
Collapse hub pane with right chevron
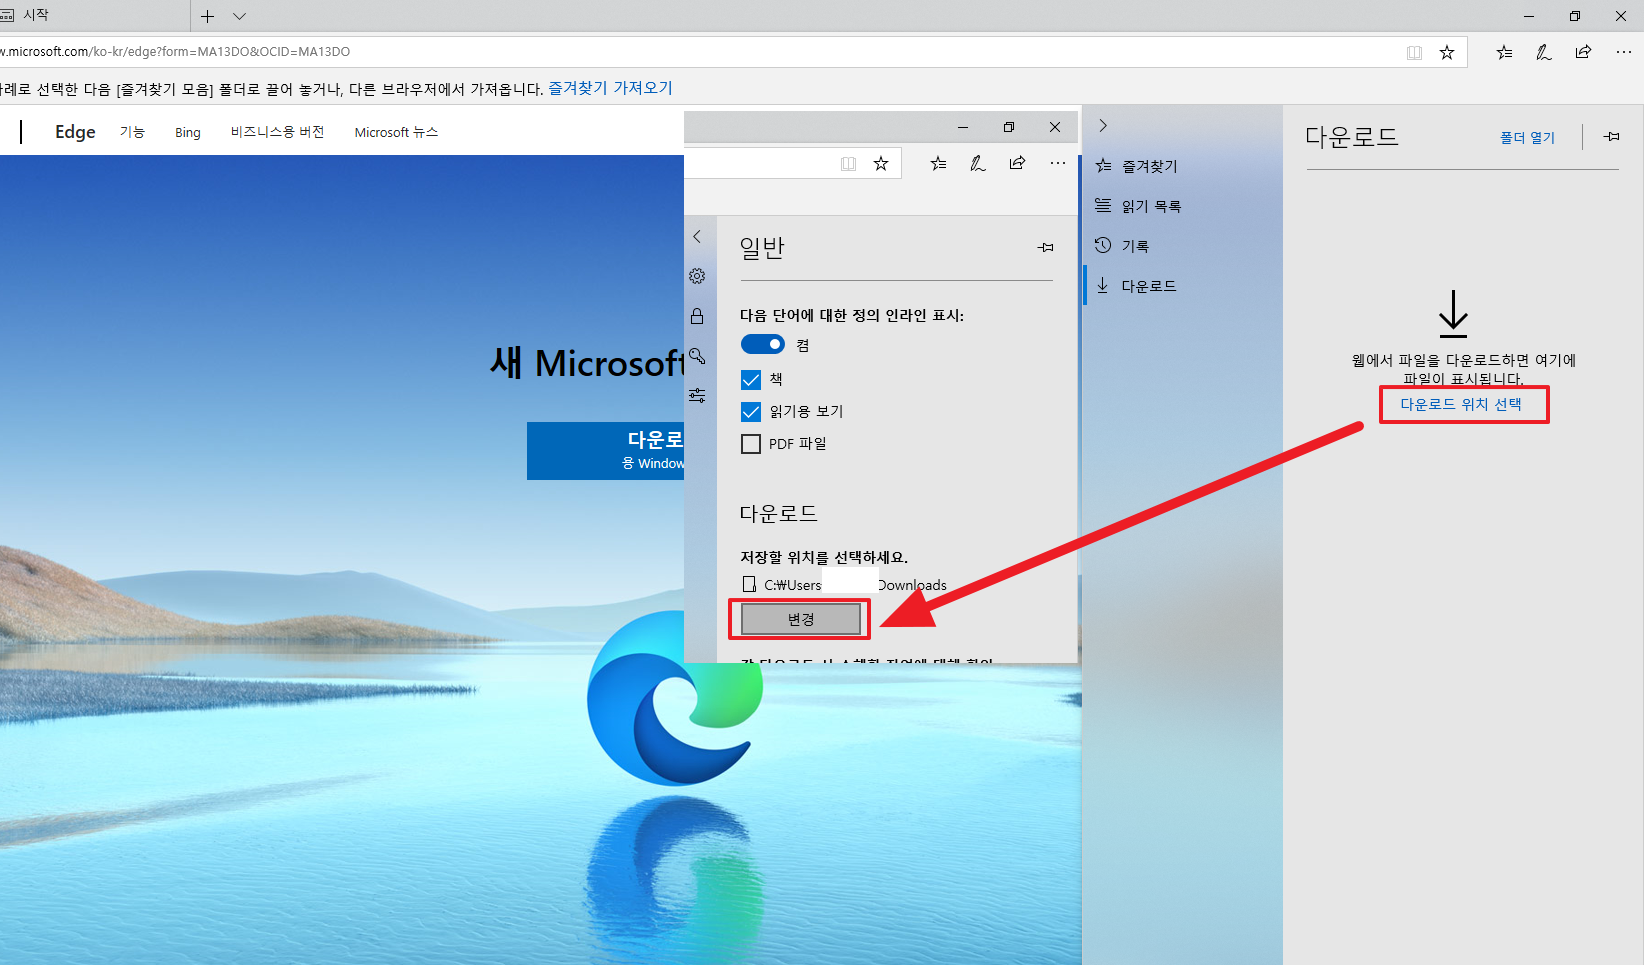[1103, 126]
